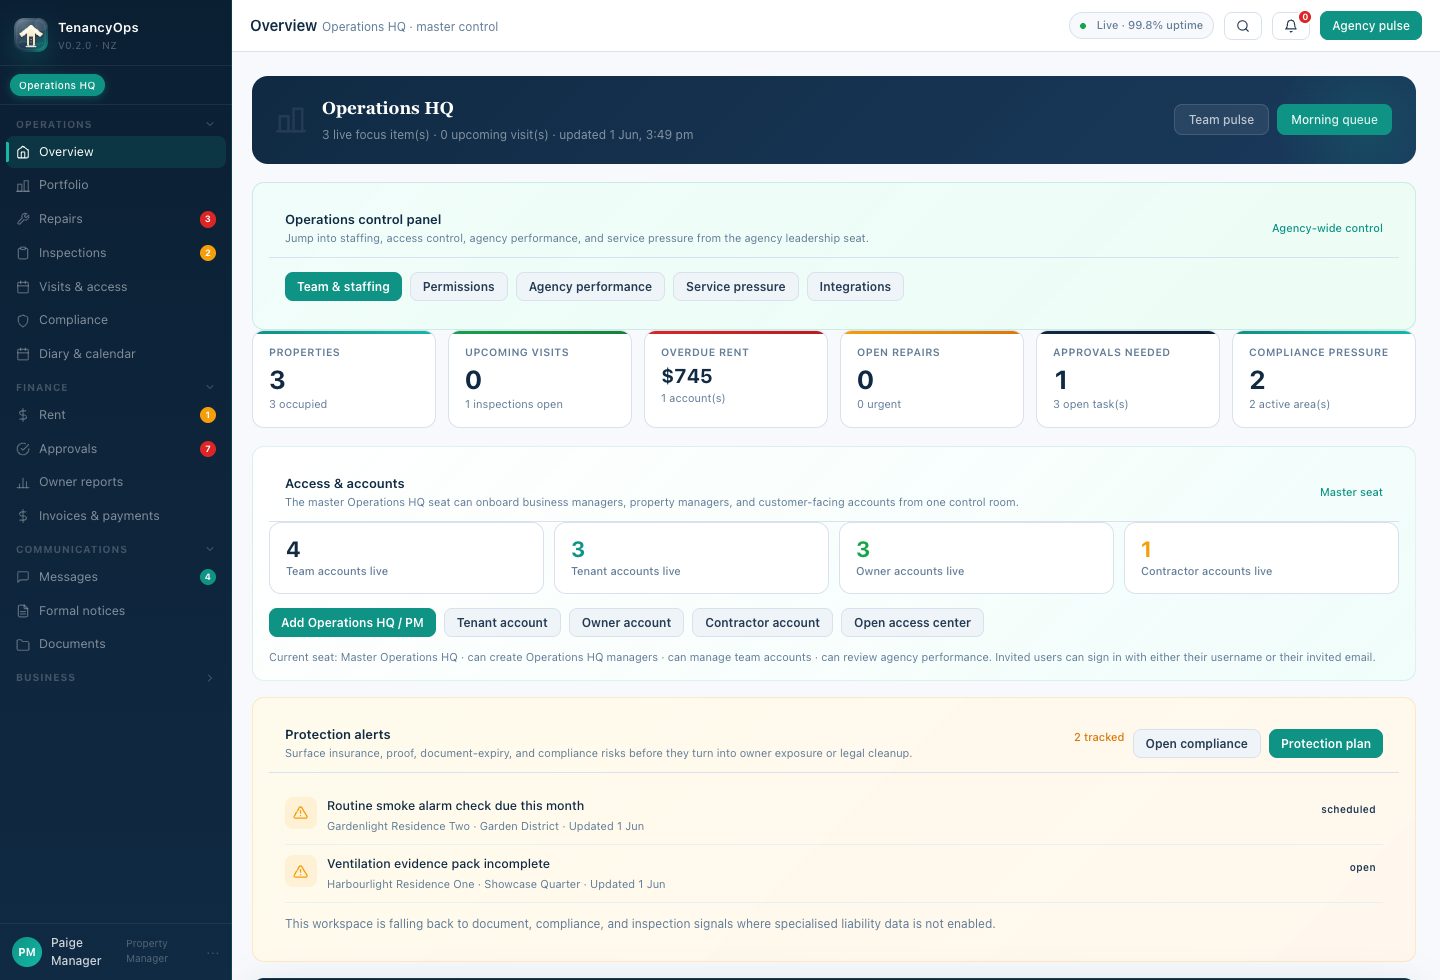Viewport: 1440px width, 980px height.
Task: Click the Morning queue button
Action: click(x=1334, y=120)
